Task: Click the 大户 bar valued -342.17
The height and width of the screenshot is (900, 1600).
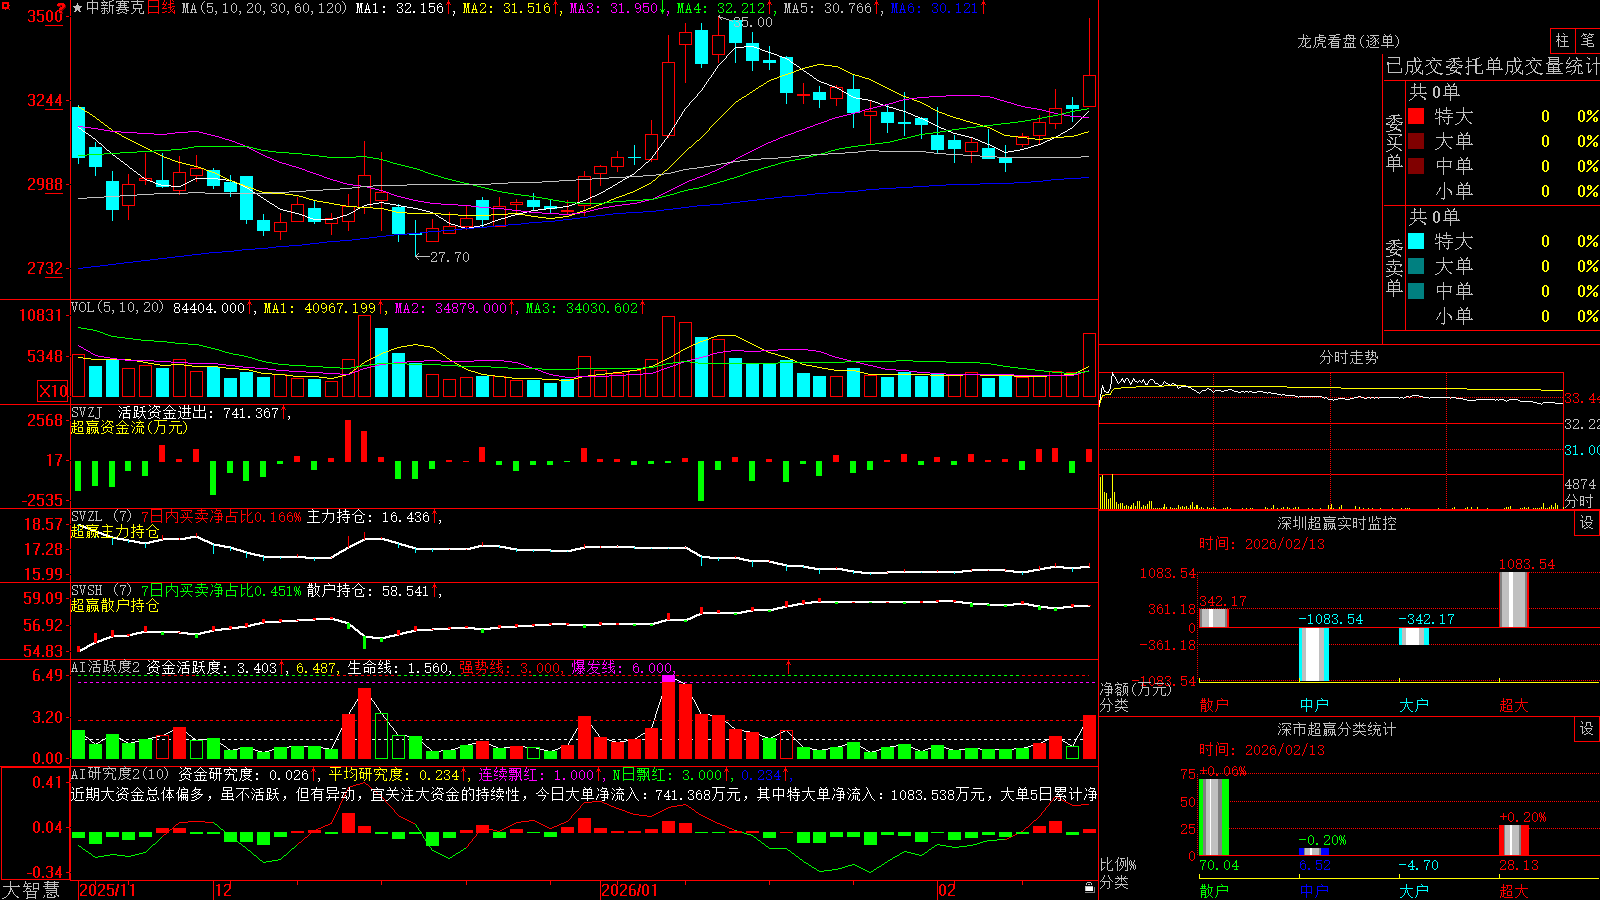Action: click(1414, 636)
